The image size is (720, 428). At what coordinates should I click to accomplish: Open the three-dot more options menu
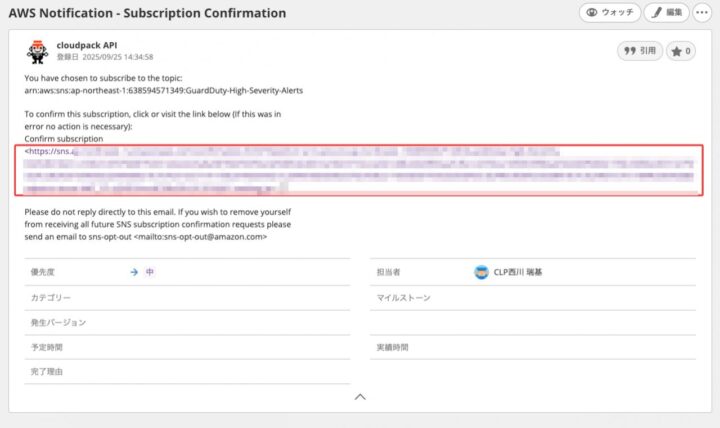[x=704, y=13]
